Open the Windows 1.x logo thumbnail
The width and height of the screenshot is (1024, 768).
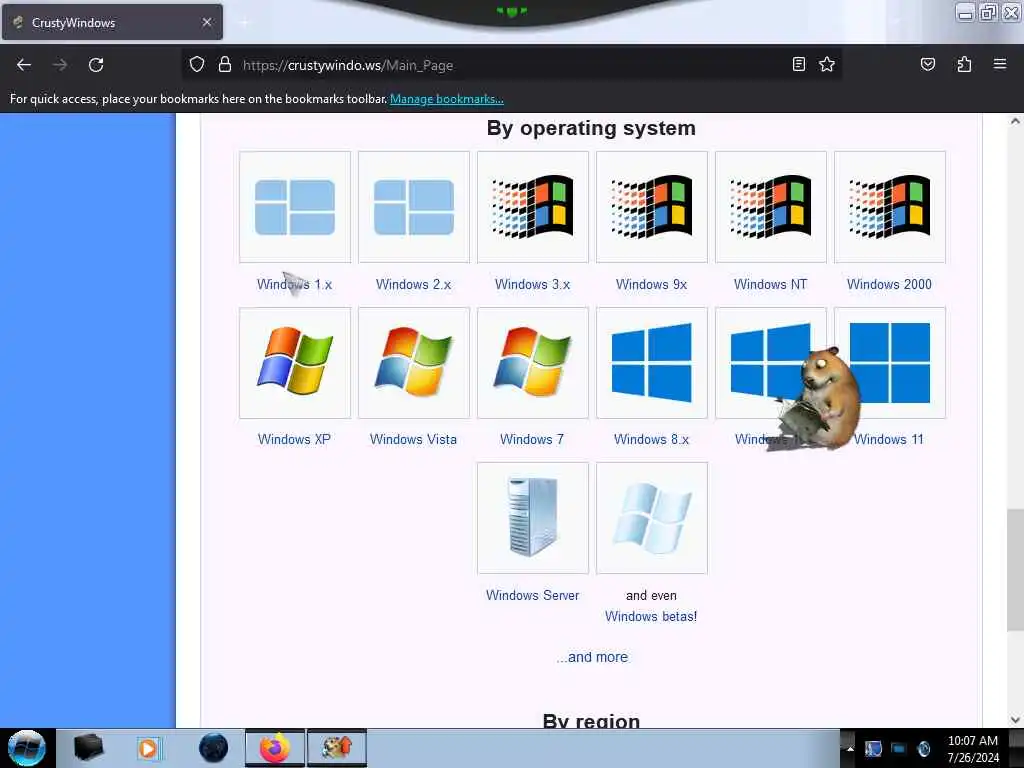[x=295, y=207]
